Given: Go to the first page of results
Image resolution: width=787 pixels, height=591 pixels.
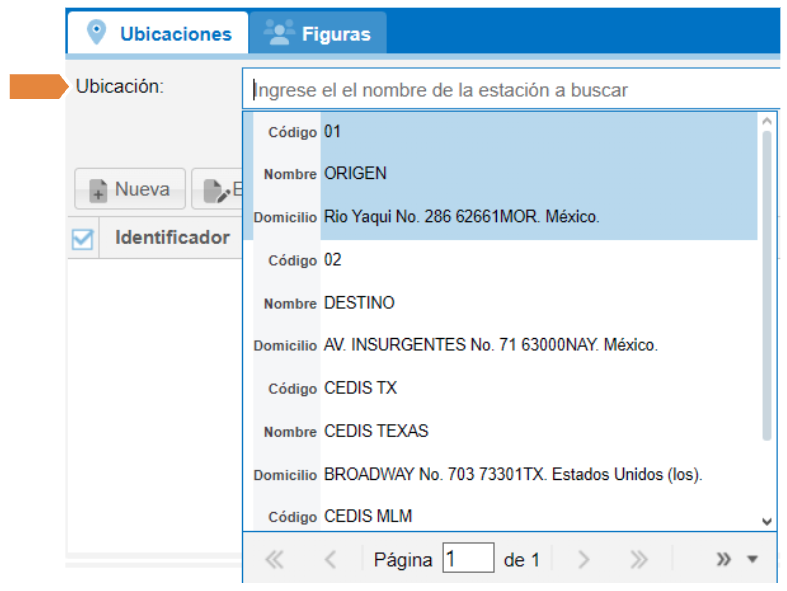Looking at the screenshot, I should click(x=273, y=560).
